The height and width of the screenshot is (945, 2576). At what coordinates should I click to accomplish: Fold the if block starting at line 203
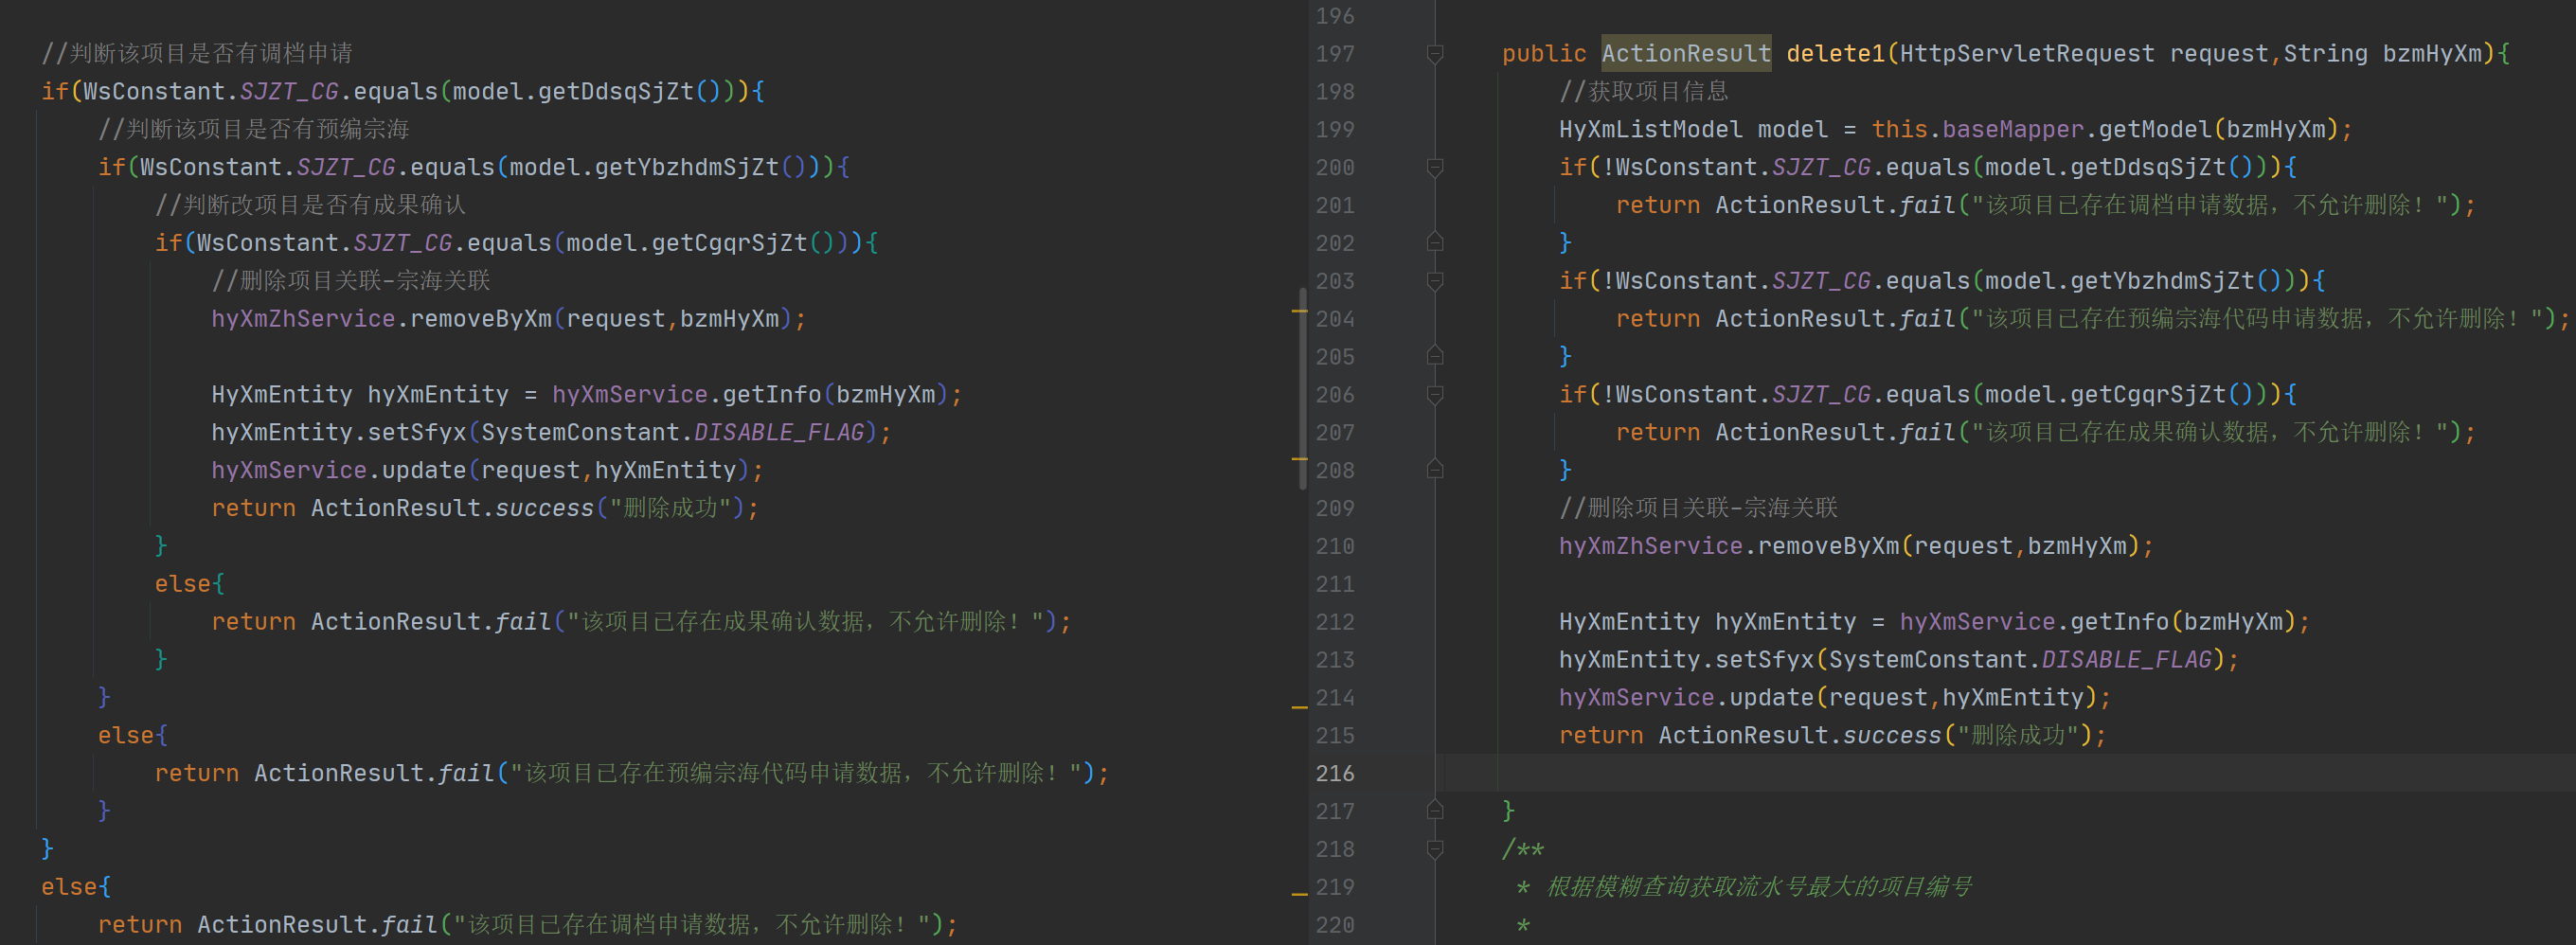[x=1434, y=281]
